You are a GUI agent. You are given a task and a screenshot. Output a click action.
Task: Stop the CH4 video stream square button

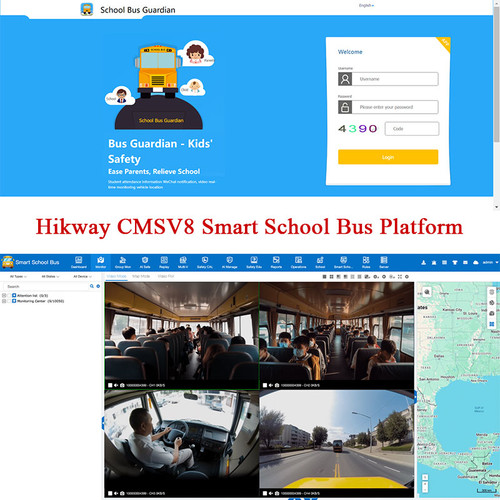coord(265,493)
